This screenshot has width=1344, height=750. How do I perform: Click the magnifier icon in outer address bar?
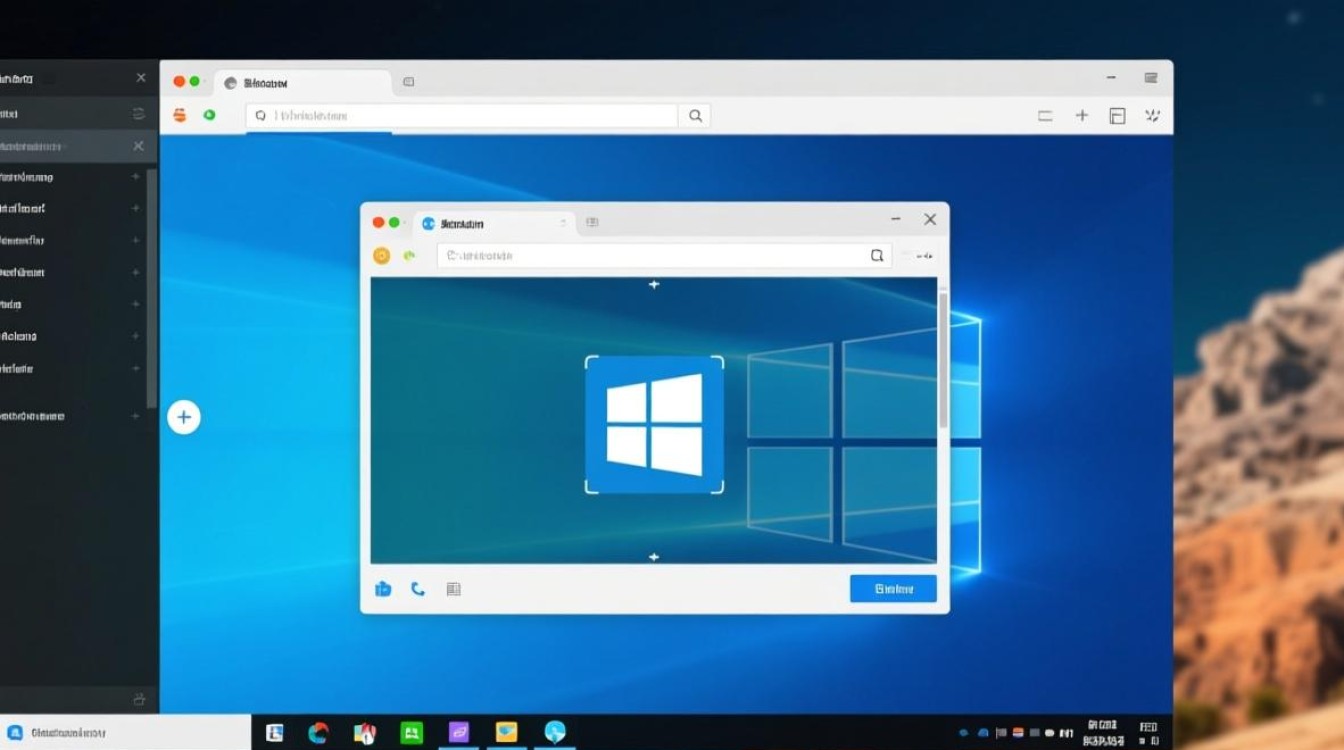coord(695,116)
